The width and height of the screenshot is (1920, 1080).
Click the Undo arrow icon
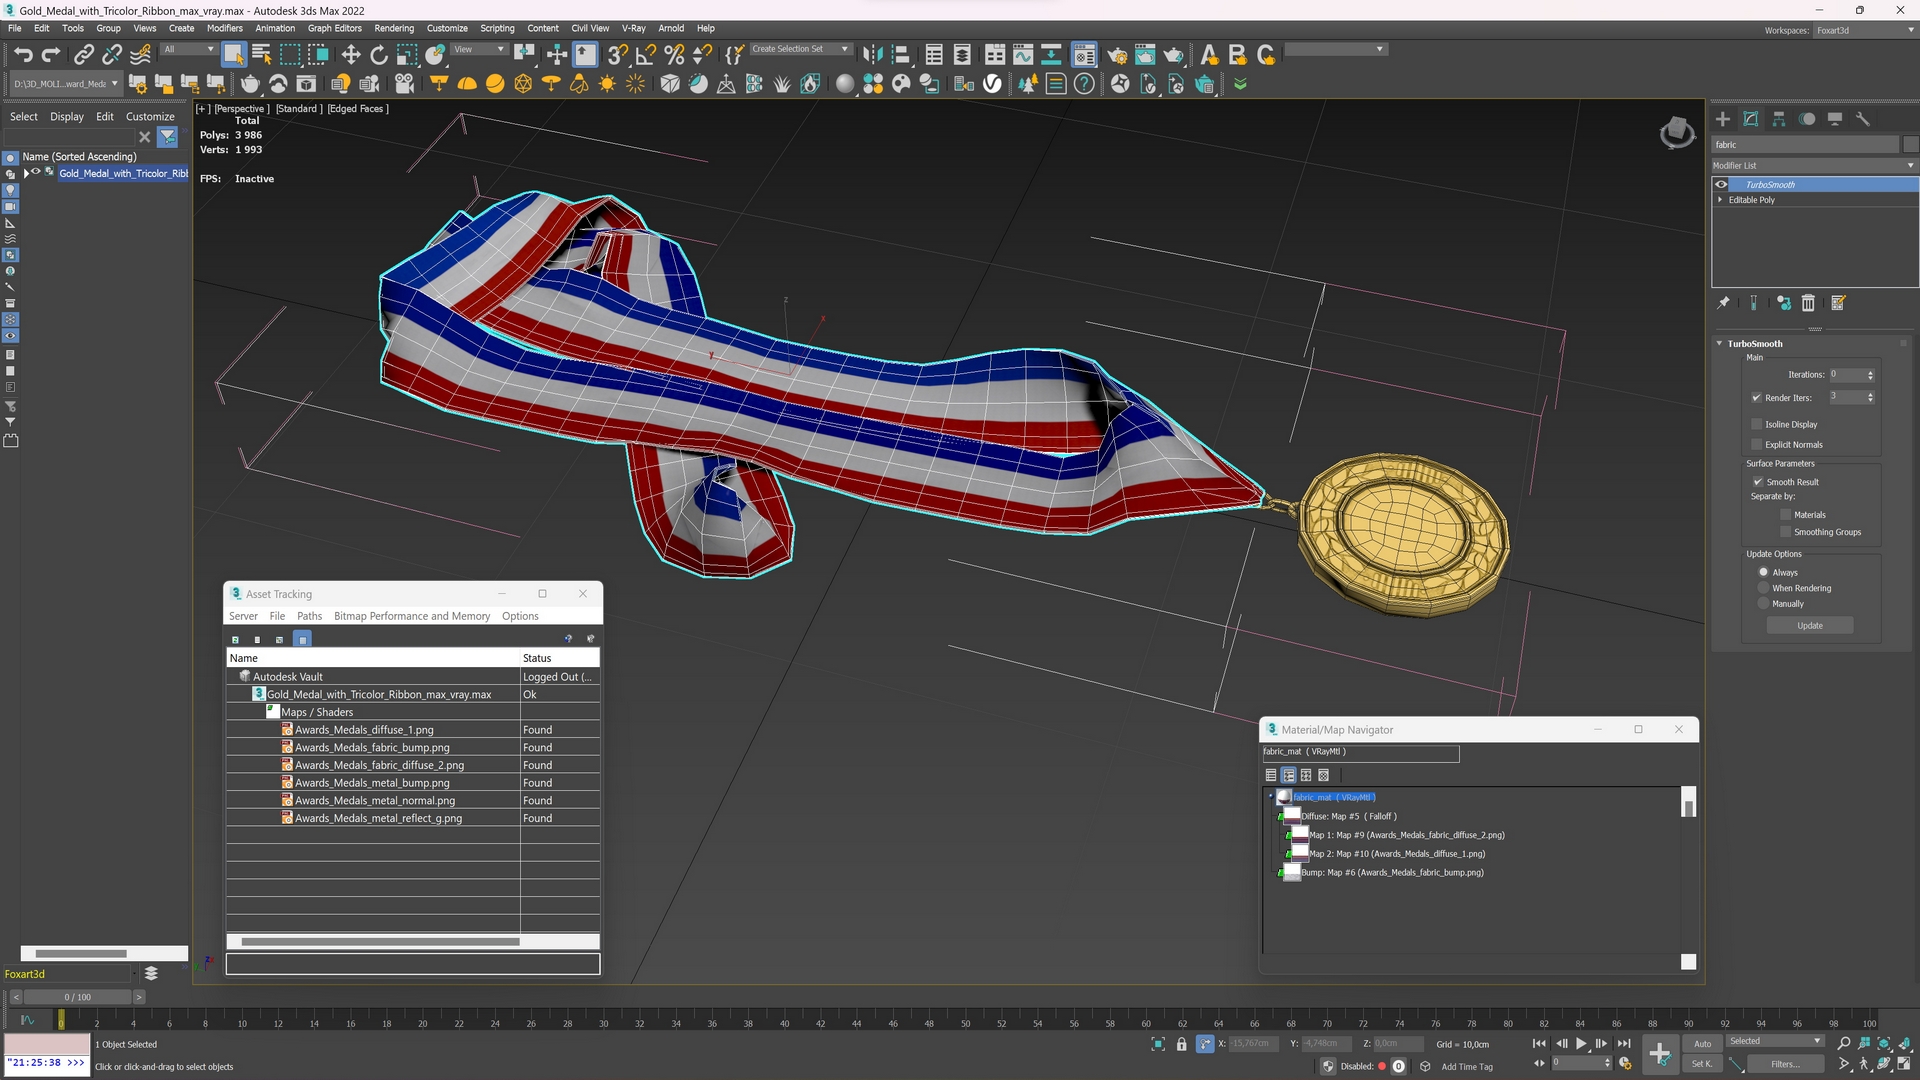tap(23, 55)
